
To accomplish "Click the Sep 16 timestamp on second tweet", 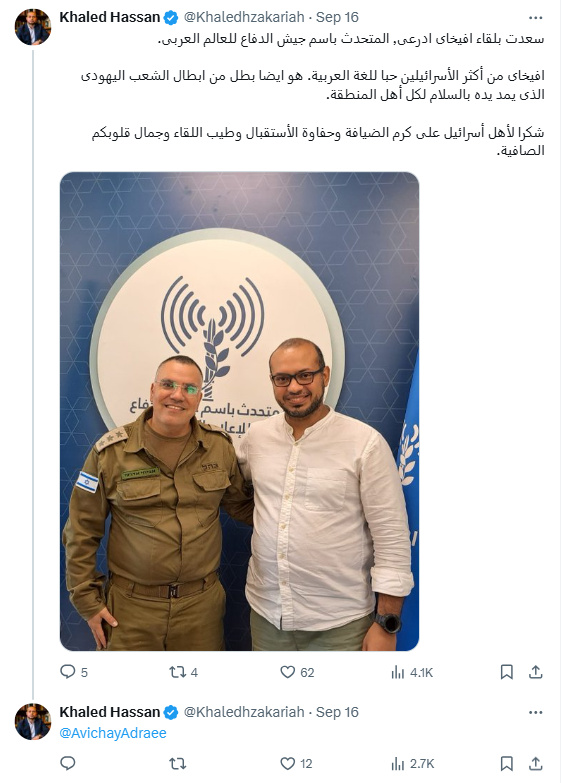I will tap(337, 712).
